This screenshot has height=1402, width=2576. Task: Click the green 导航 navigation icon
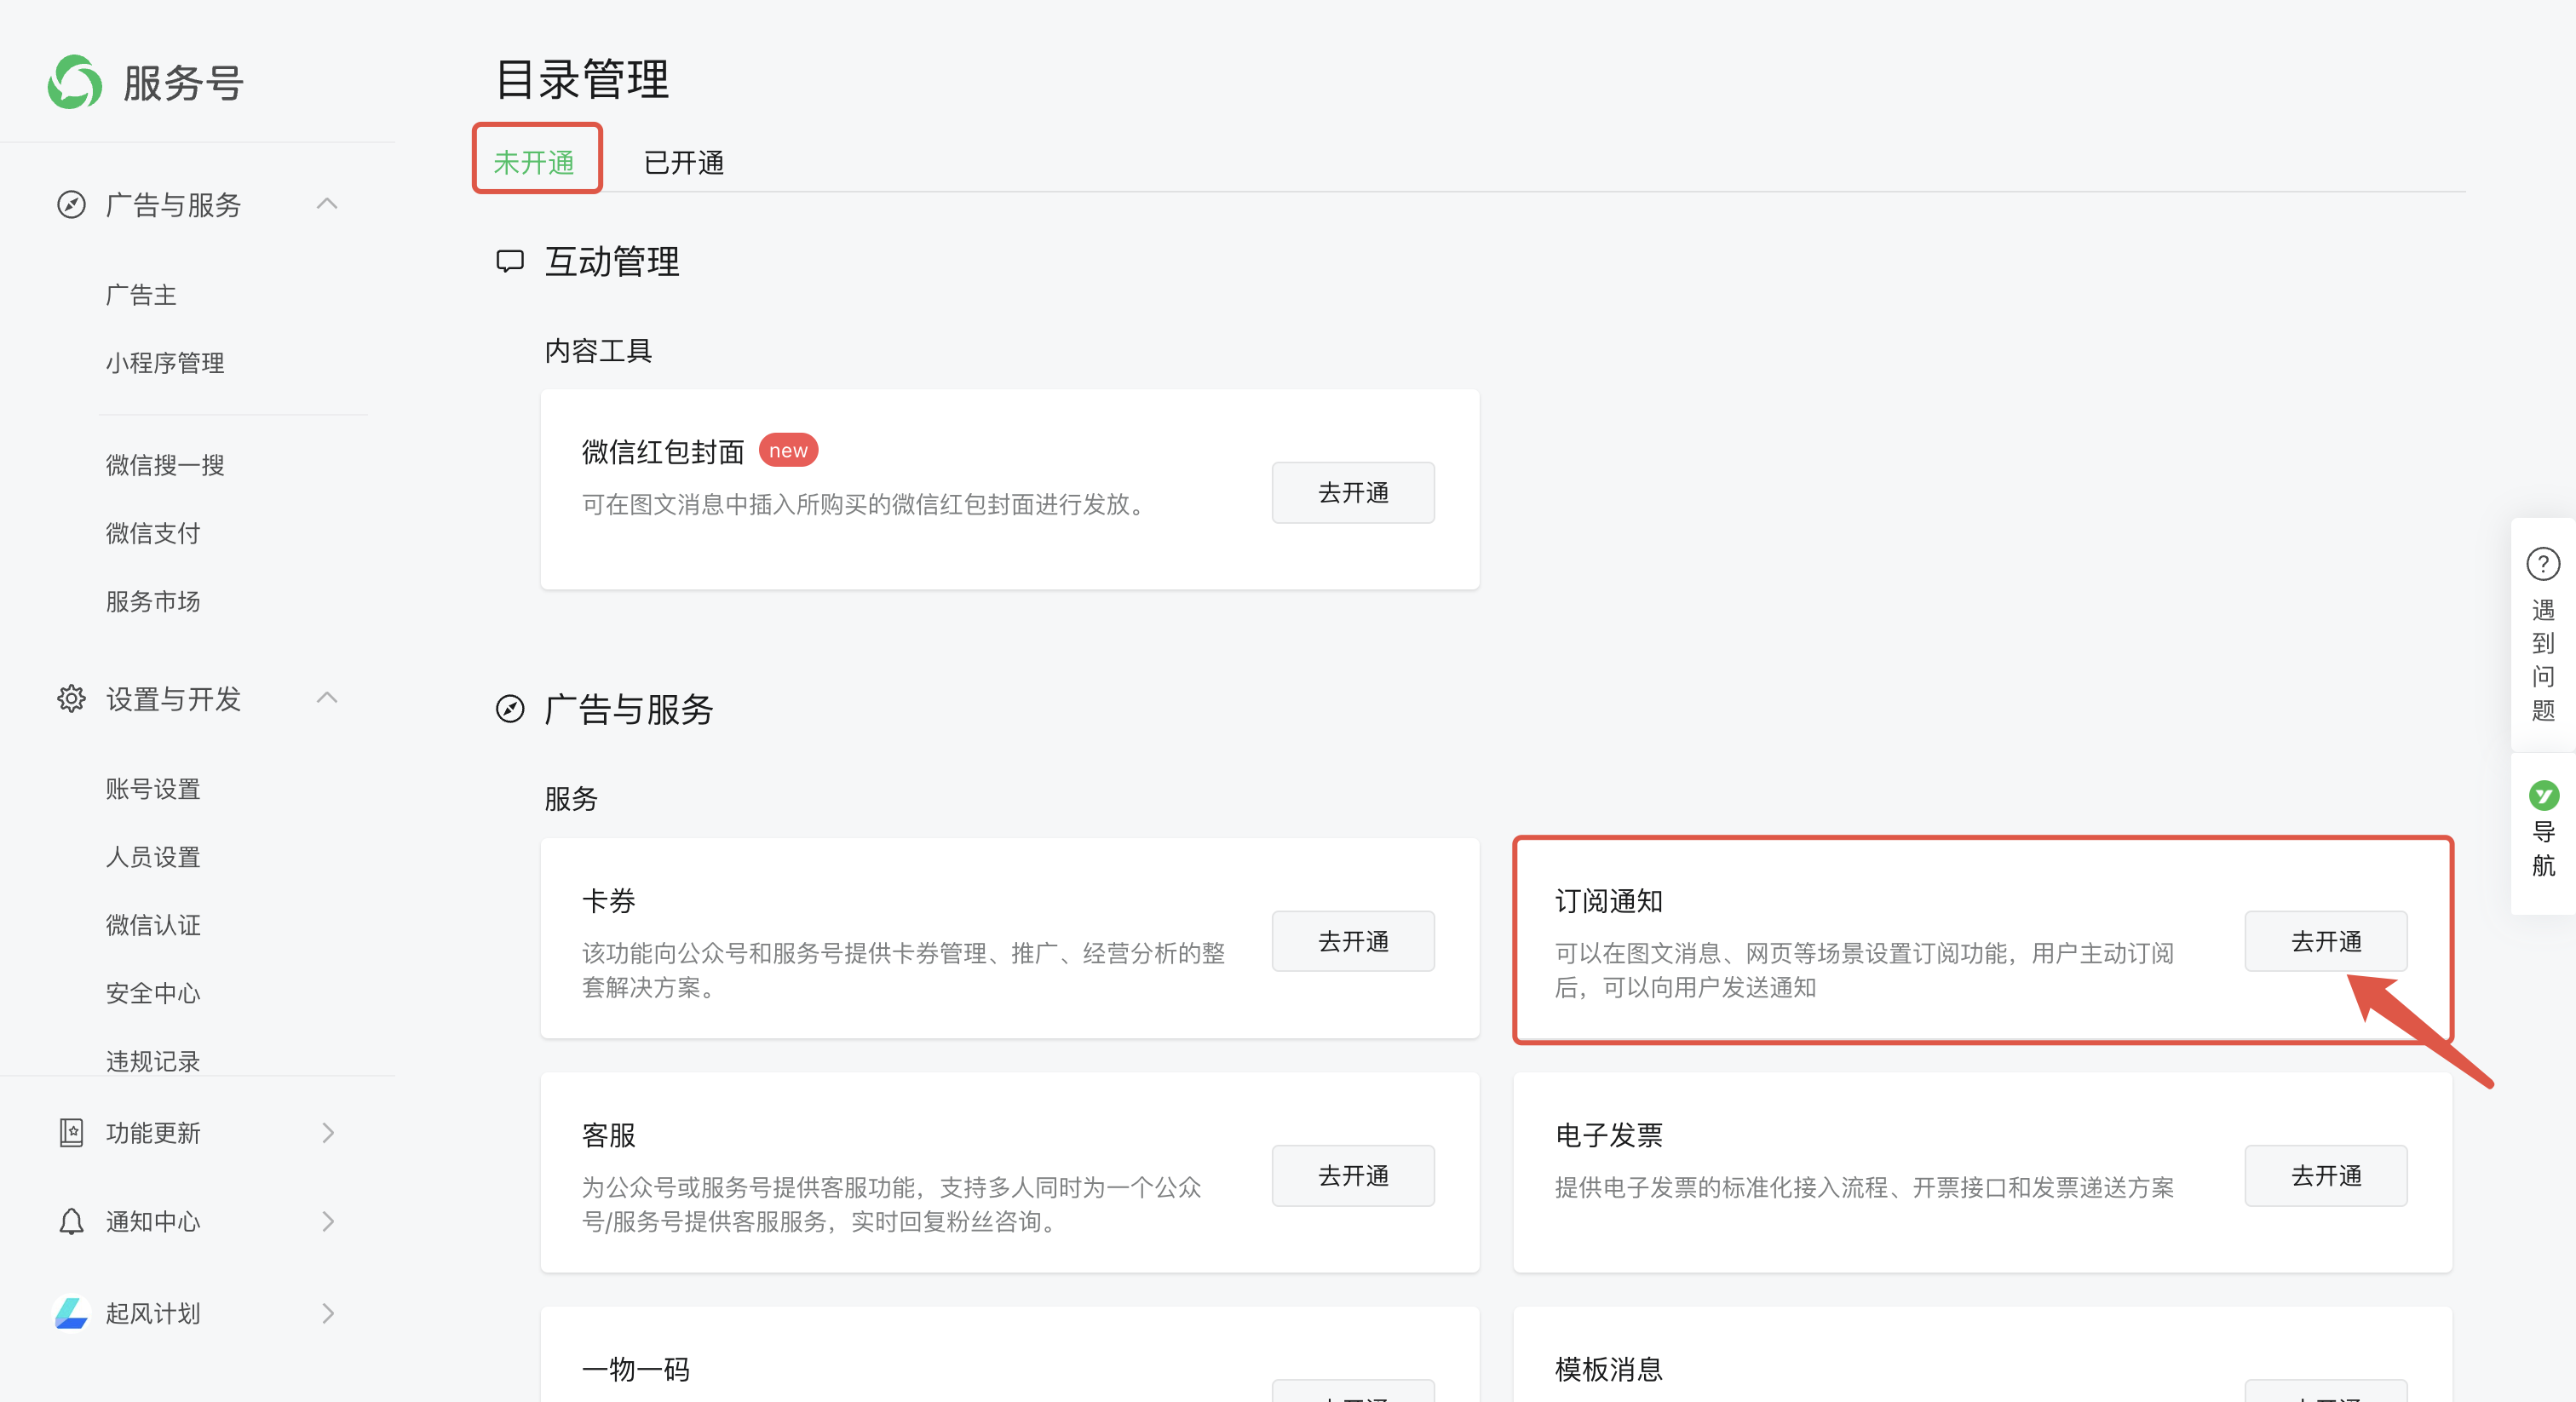(2543, 795)
